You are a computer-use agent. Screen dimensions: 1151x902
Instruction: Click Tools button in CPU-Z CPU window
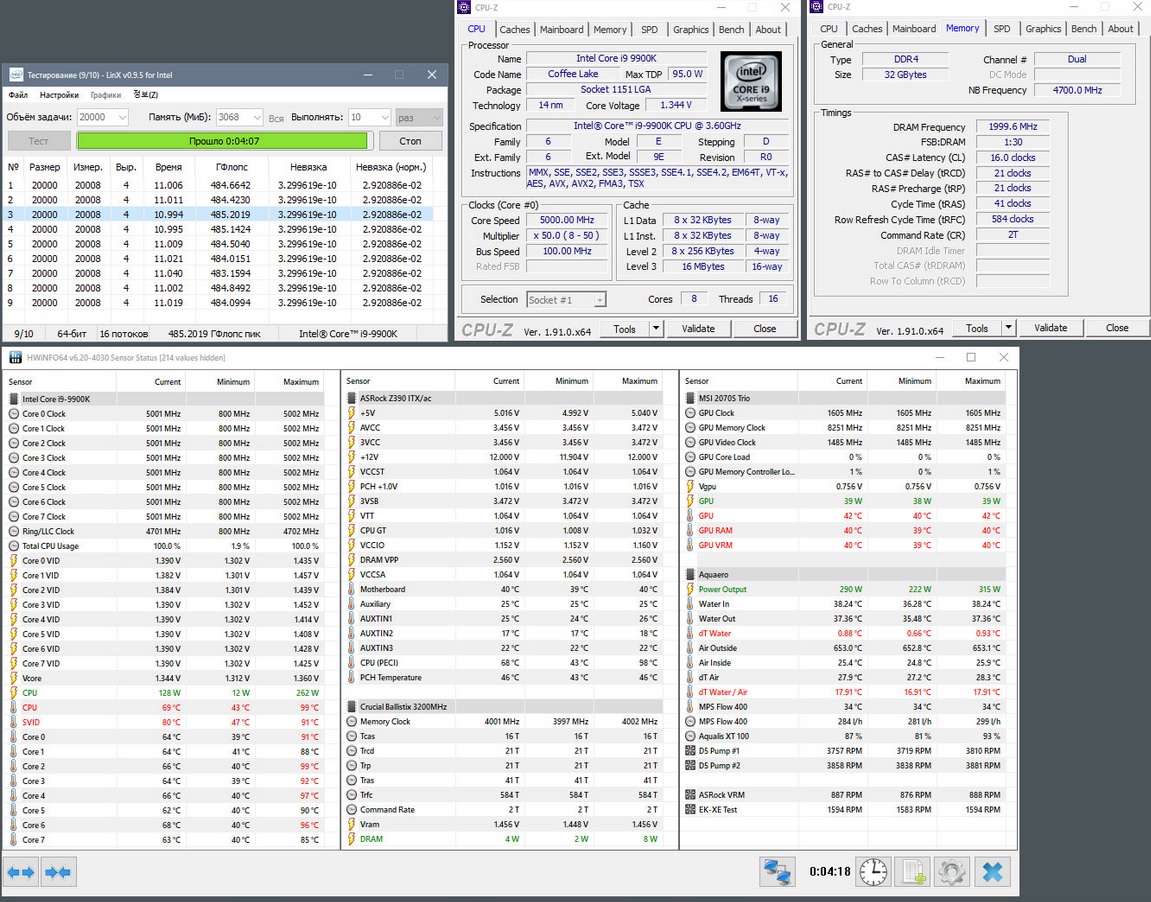pos(625,329)
